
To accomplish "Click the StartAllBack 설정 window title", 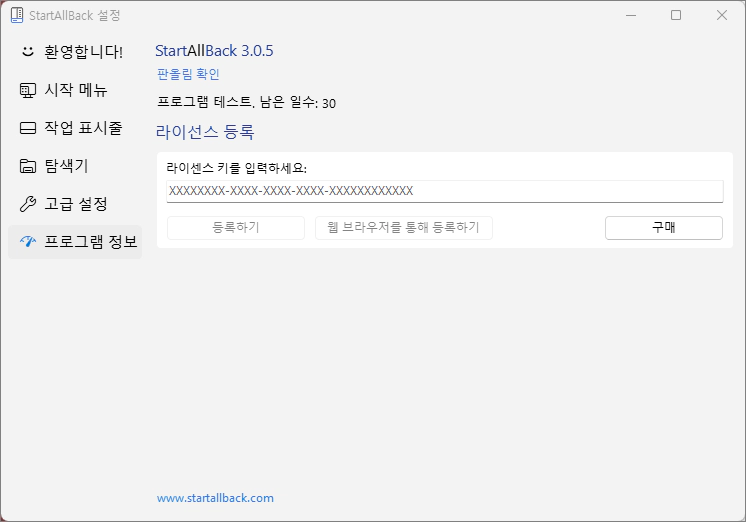I will click(75, 16).
